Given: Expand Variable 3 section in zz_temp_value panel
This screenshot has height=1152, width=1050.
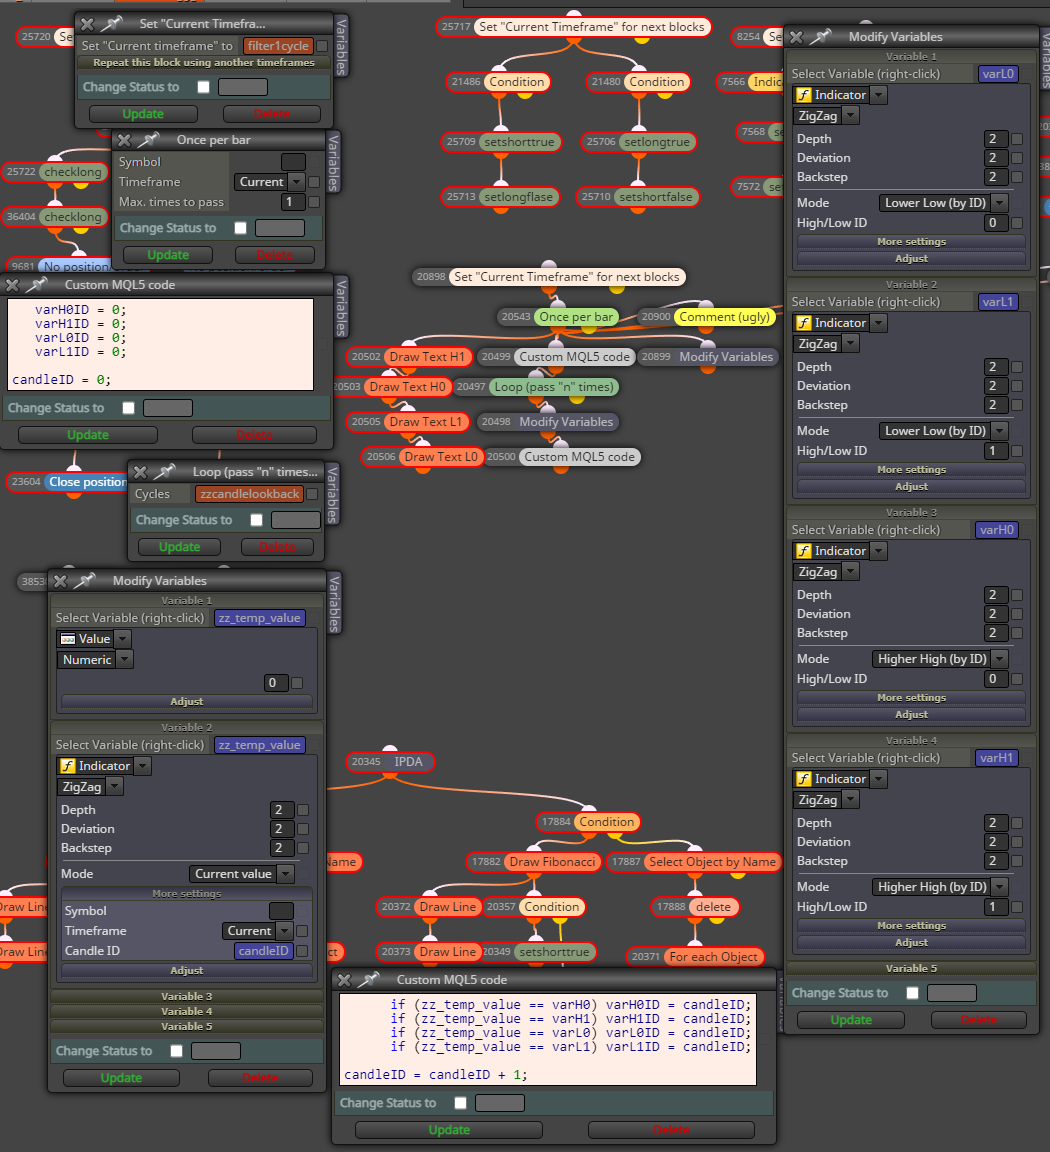Looking at the screenshot, I should (187, 996).
